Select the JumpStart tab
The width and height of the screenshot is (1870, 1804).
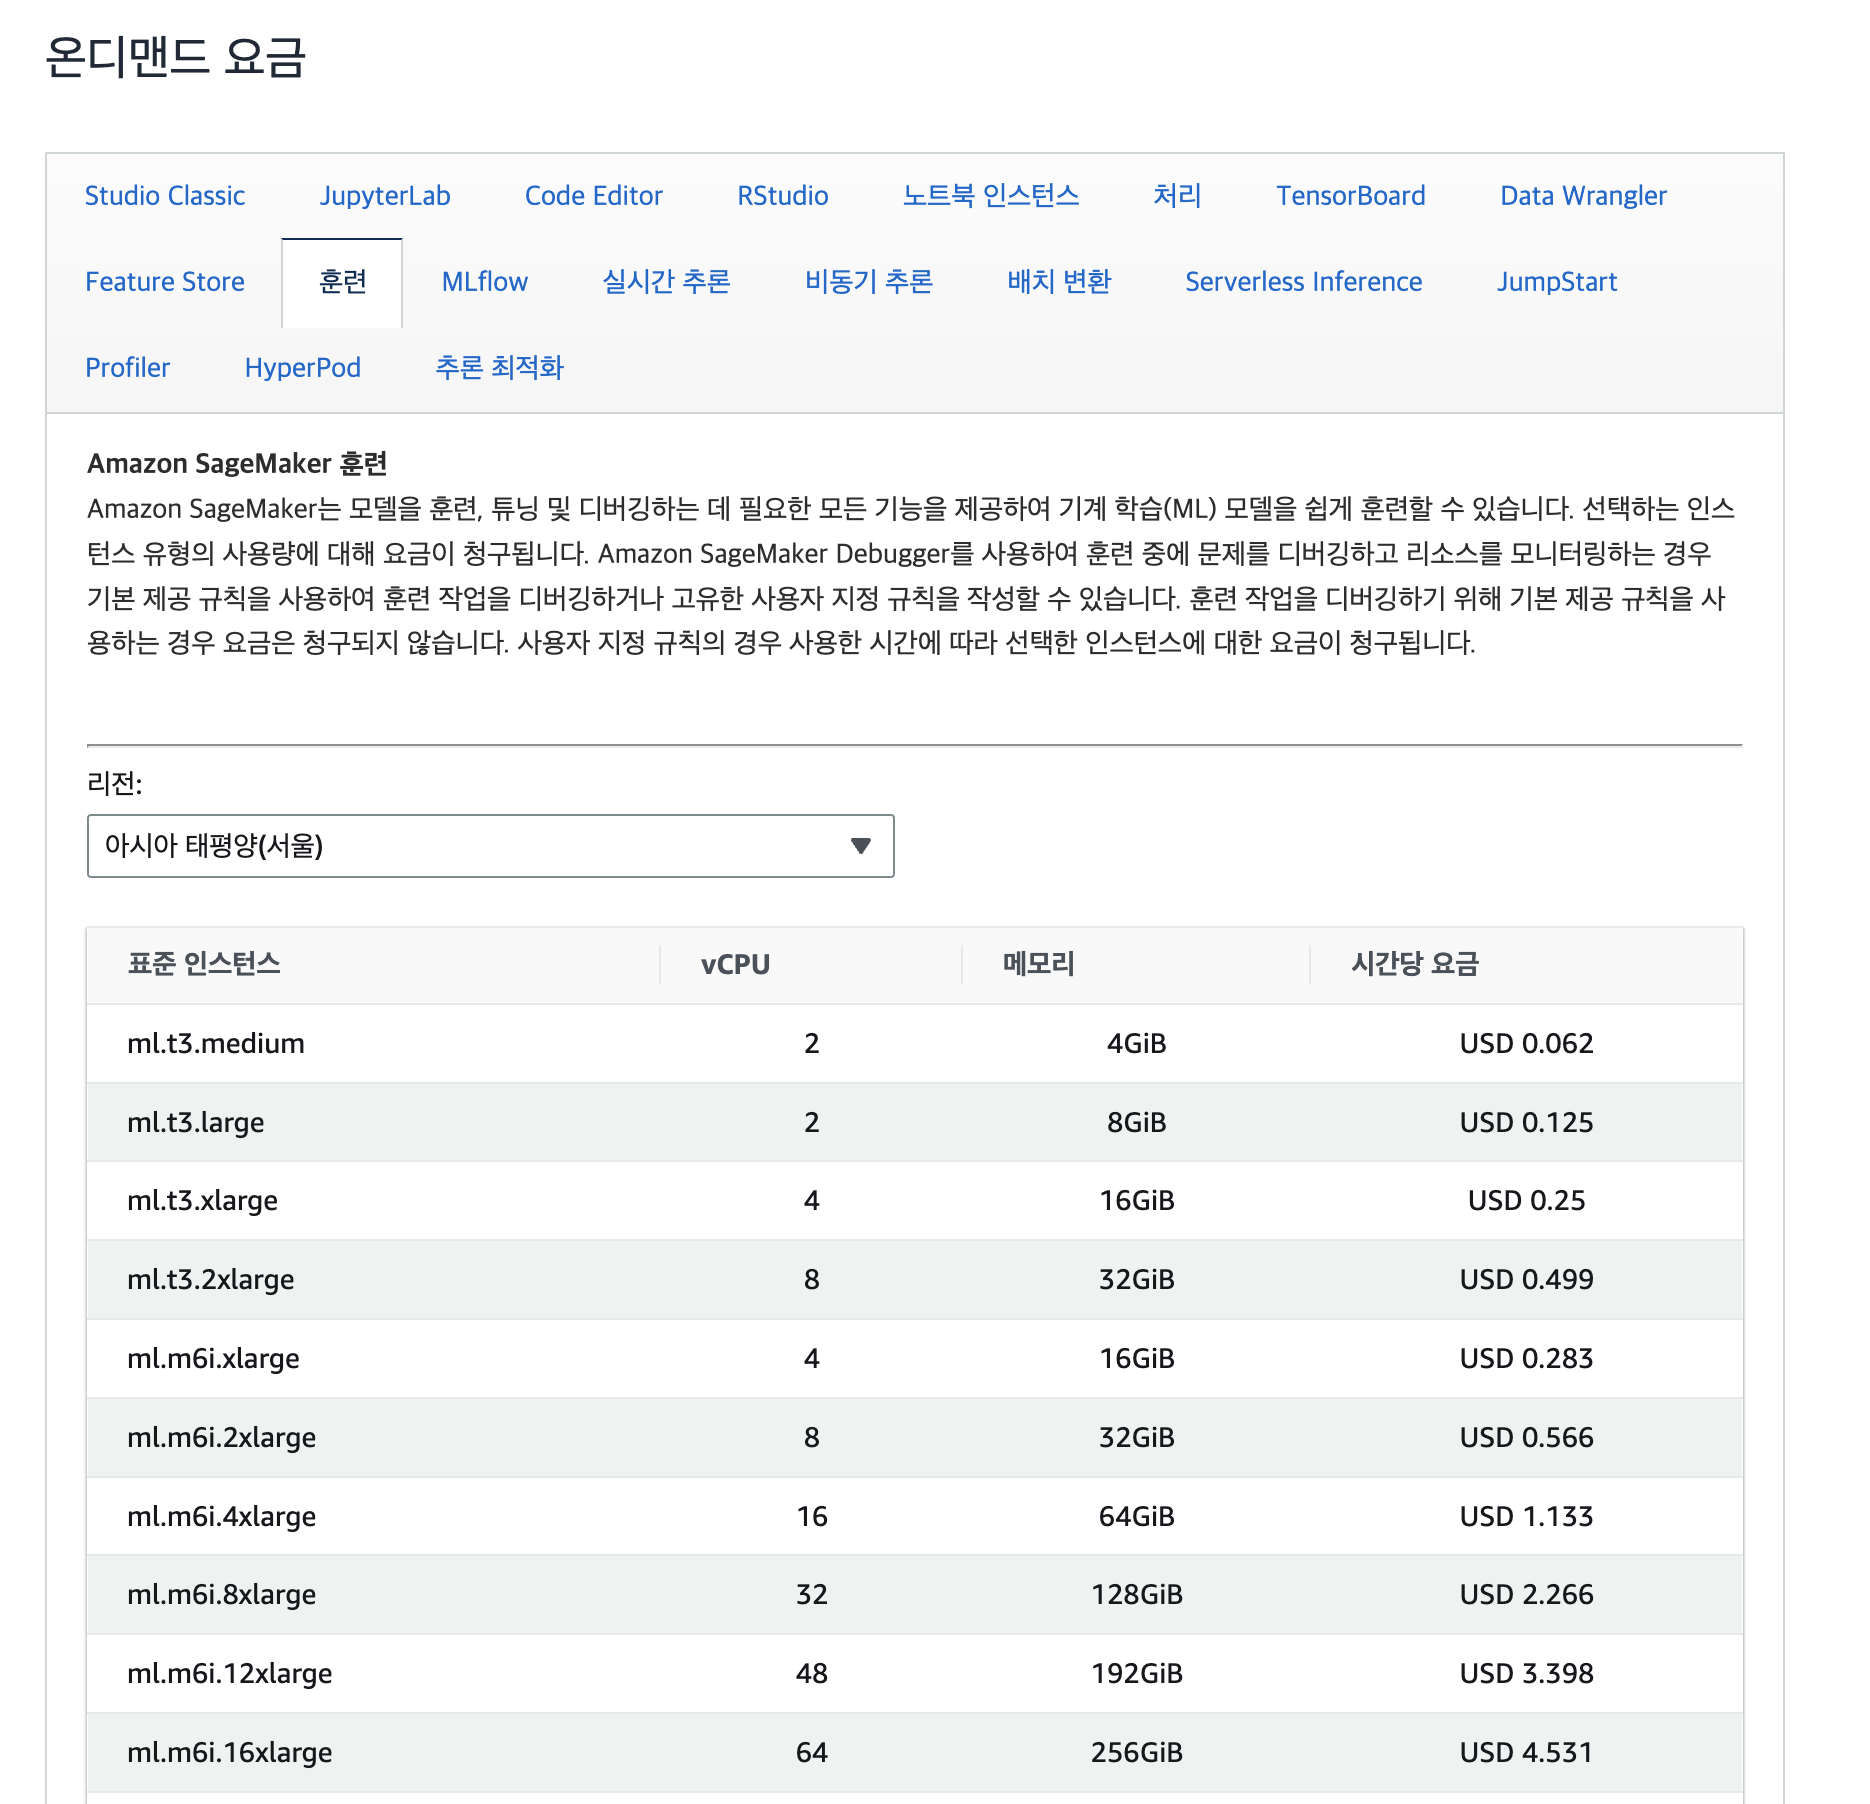click(x=1557, y=282)
